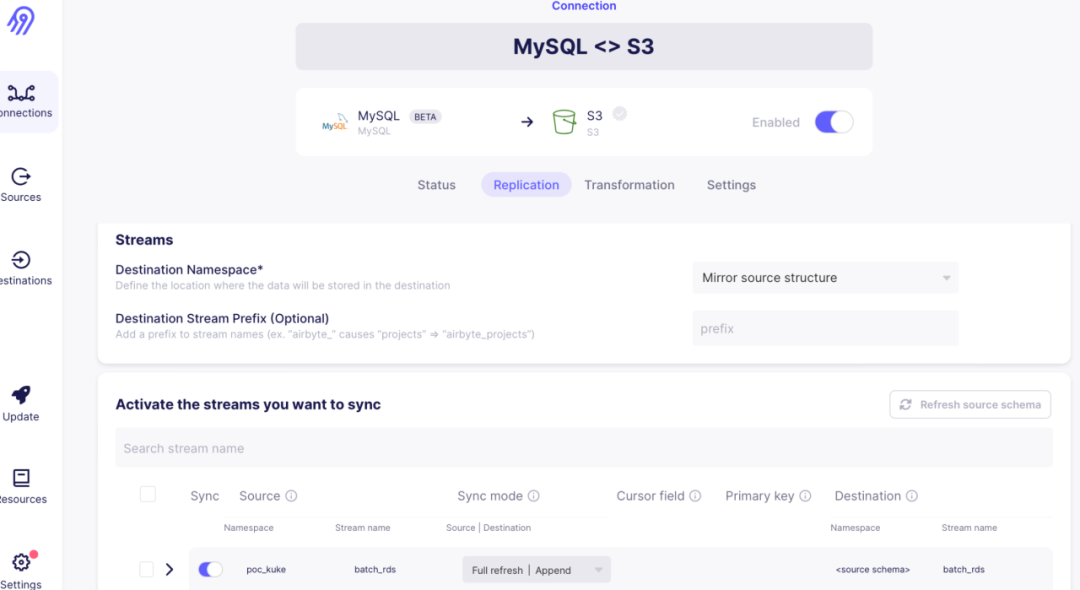Click the source batch_rds stream name
This screenshot has width=1080, height=590.
(375, 569)
